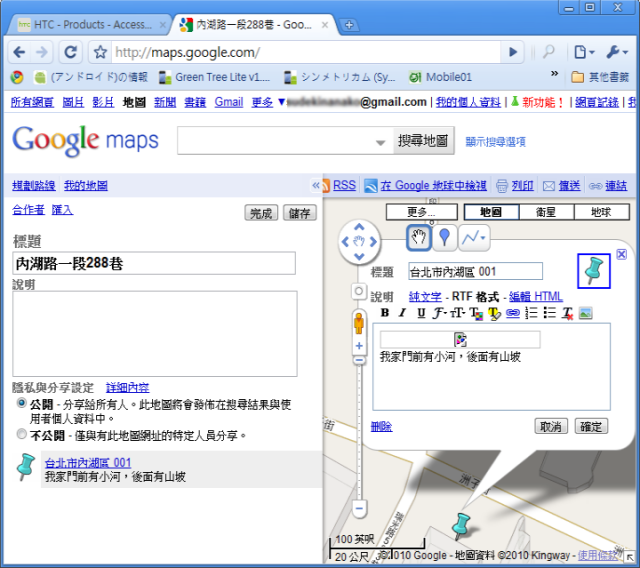Select the add placemark tool
This screenshot has width=640, height=568.
(x=444, y=237)
